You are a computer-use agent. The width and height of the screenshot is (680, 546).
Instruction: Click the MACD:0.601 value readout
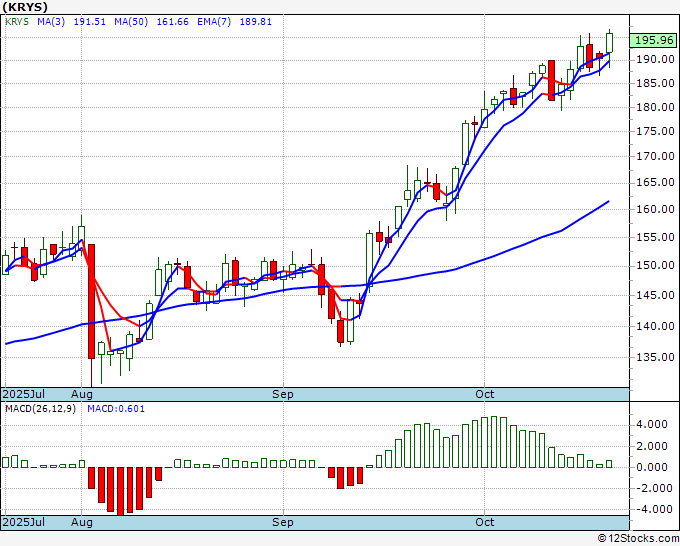[116, 409]
